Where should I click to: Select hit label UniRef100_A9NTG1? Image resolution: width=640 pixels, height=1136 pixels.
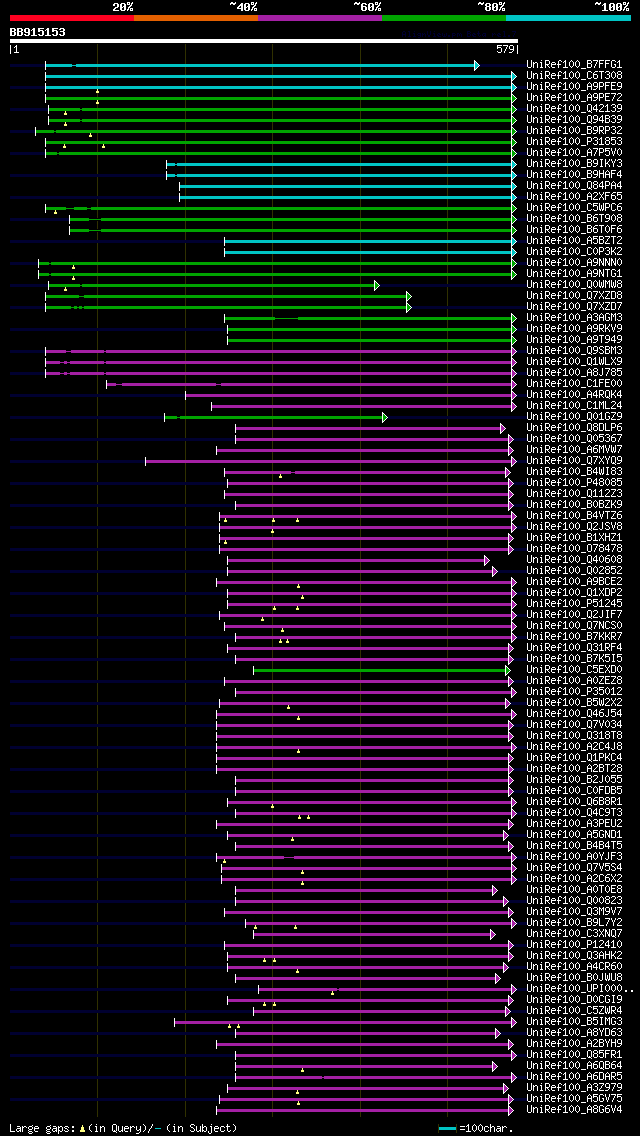click(x=574, y=274)
